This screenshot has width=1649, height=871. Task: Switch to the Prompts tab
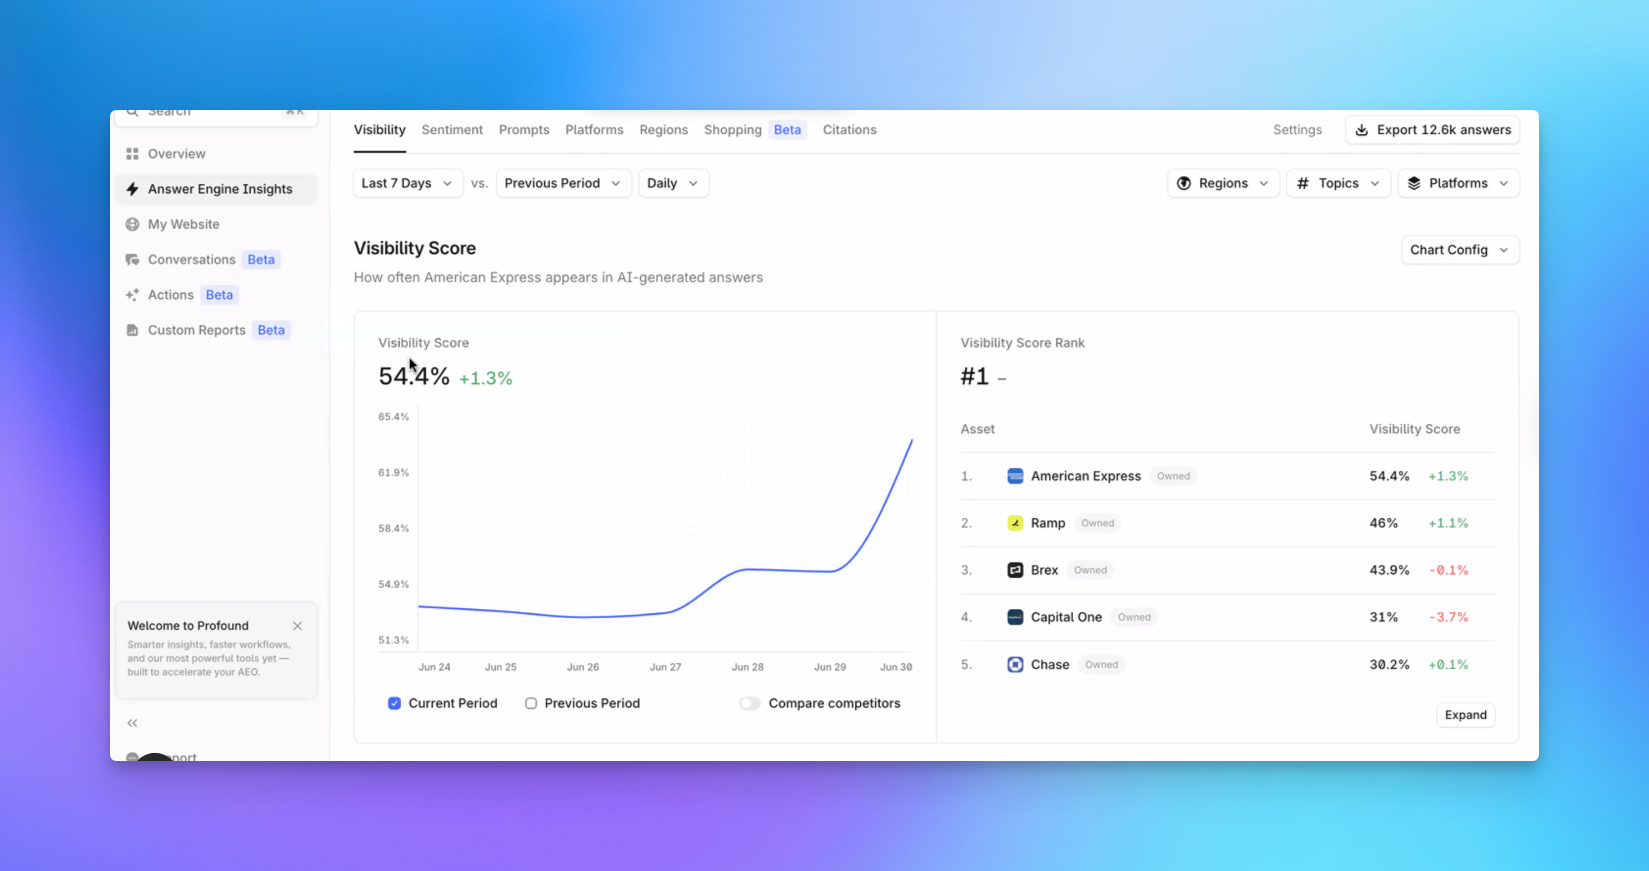524,130
